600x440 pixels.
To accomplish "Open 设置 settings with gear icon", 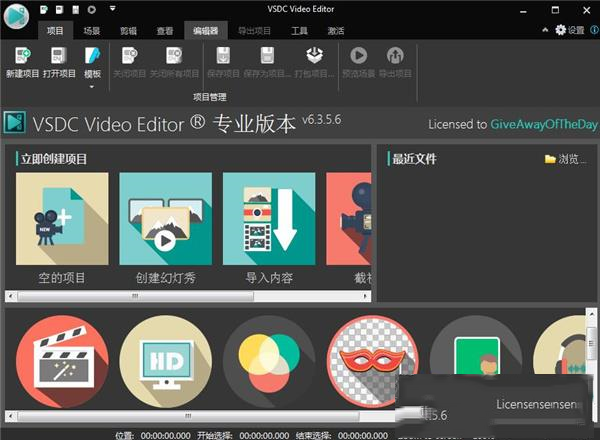I will tap(570, 30).
